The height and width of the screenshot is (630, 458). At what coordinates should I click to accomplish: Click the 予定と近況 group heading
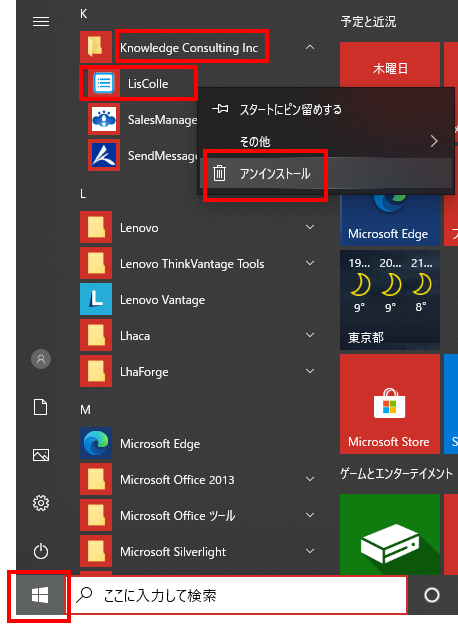pyautogui.click(x=368, y=21)
